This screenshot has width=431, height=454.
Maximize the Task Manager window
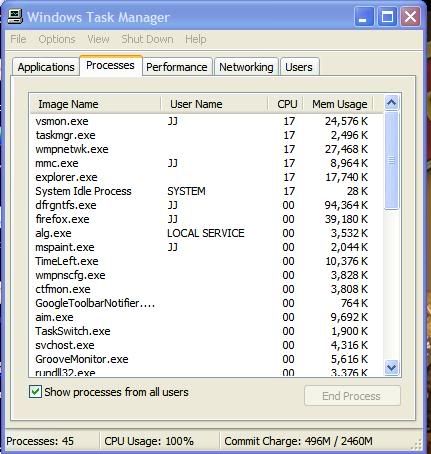[387, 16]
